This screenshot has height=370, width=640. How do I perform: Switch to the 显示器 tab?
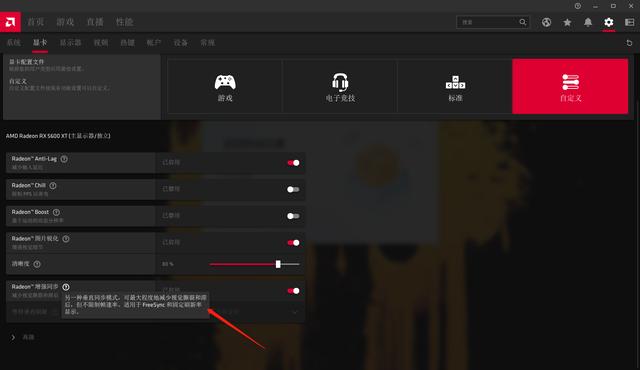coord(70,42)
